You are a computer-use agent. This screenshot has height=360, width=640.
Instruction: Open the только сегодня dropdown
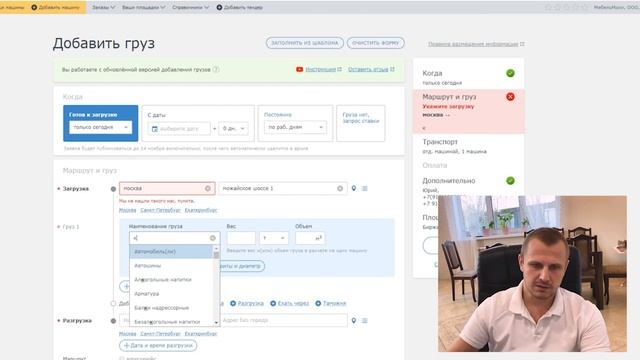pyautogui.click(x=100, y=127)
